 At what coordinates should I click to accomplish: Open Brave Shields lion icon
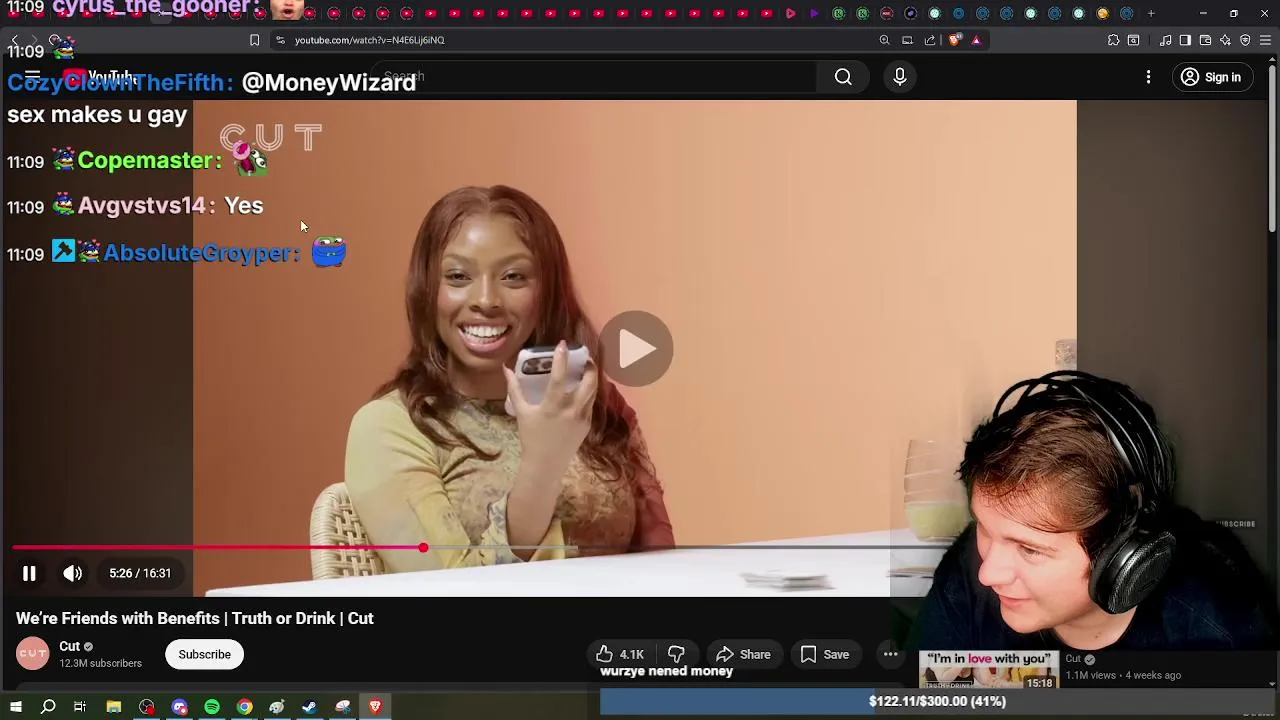[954, 40]
